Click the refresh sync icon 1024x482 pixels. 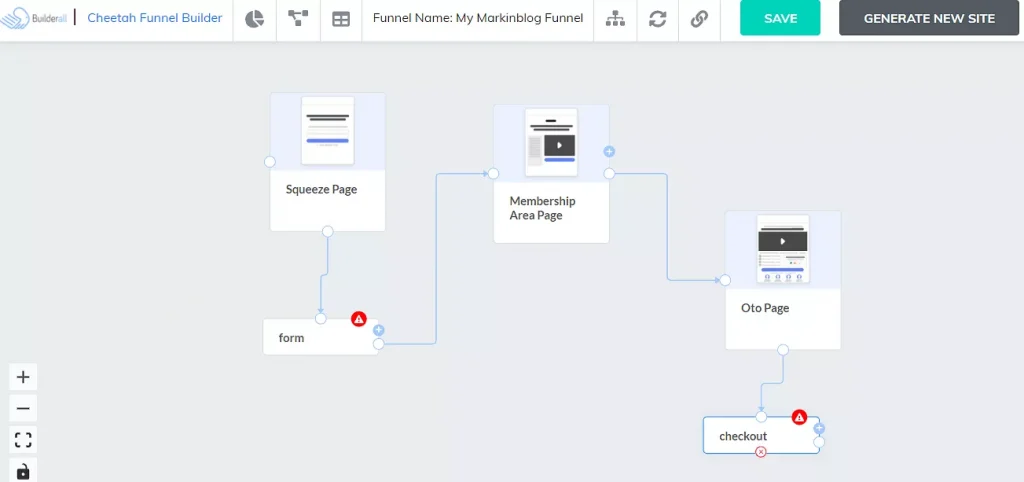click(x=657, y=19)
